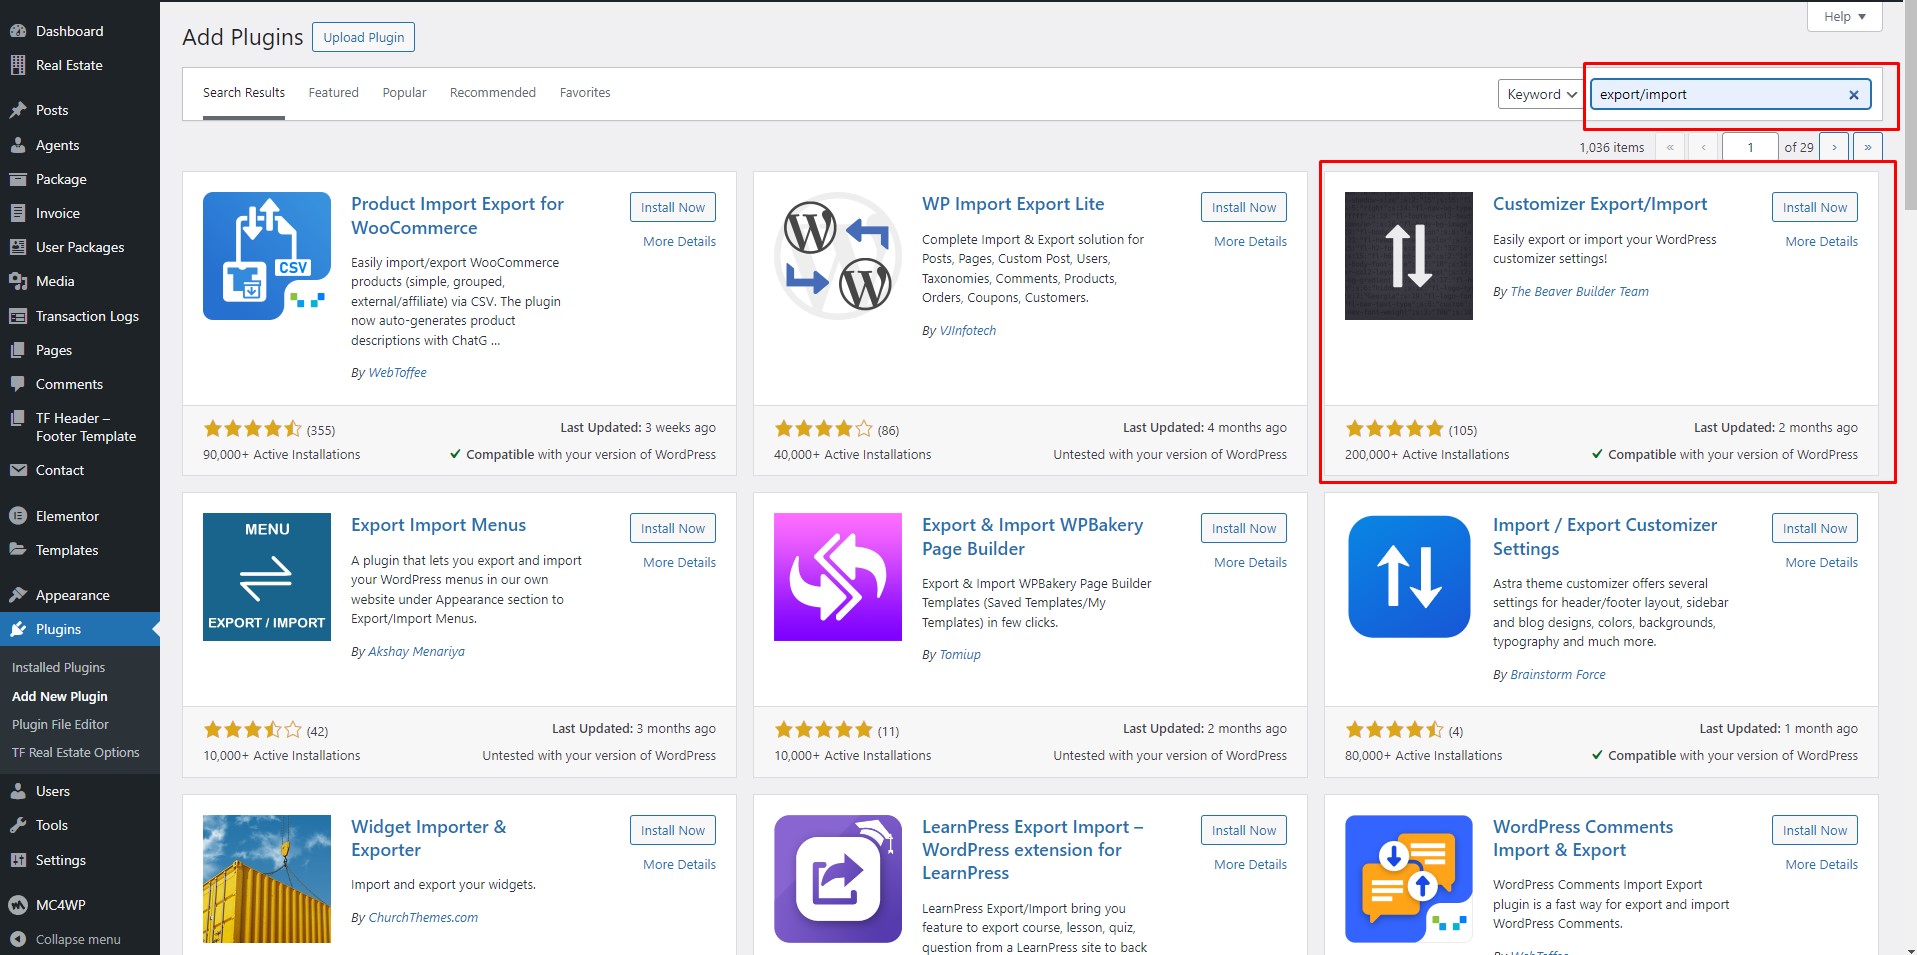Image resolution: width=1917 pixels, height=955 pixels.
Task: Install Product Import Export for WooCommerce
Action: (673, 207)
